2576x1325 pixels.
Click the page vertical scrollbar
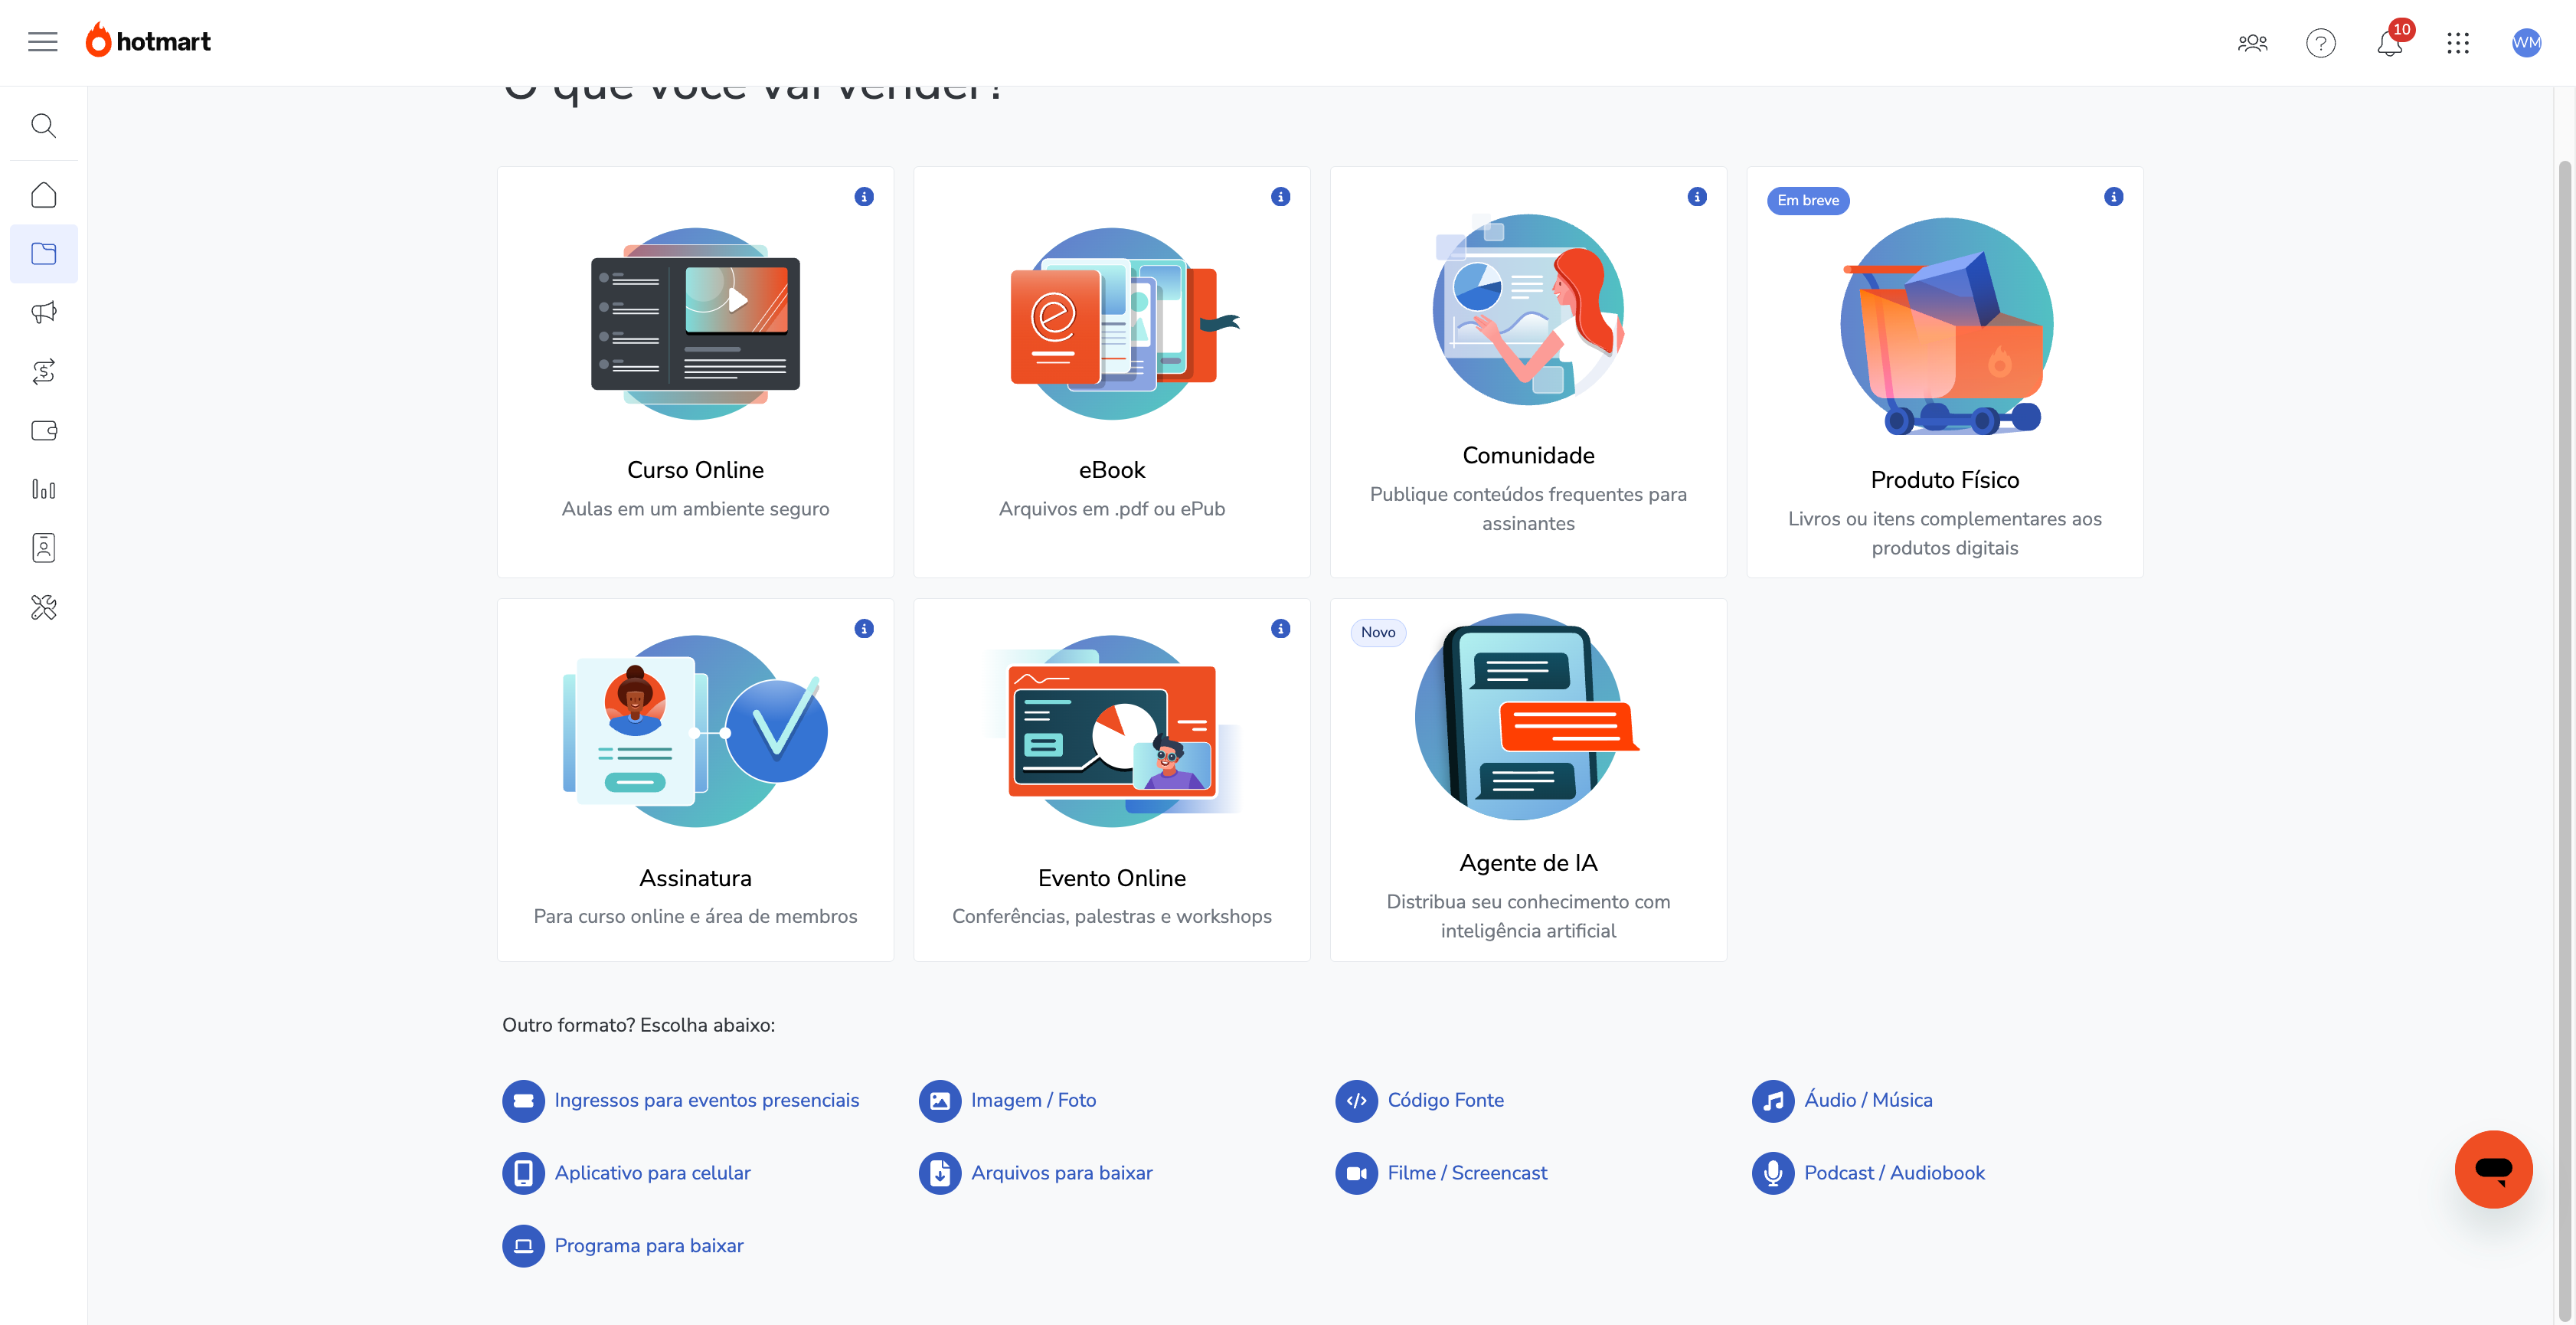(2565, 740)
